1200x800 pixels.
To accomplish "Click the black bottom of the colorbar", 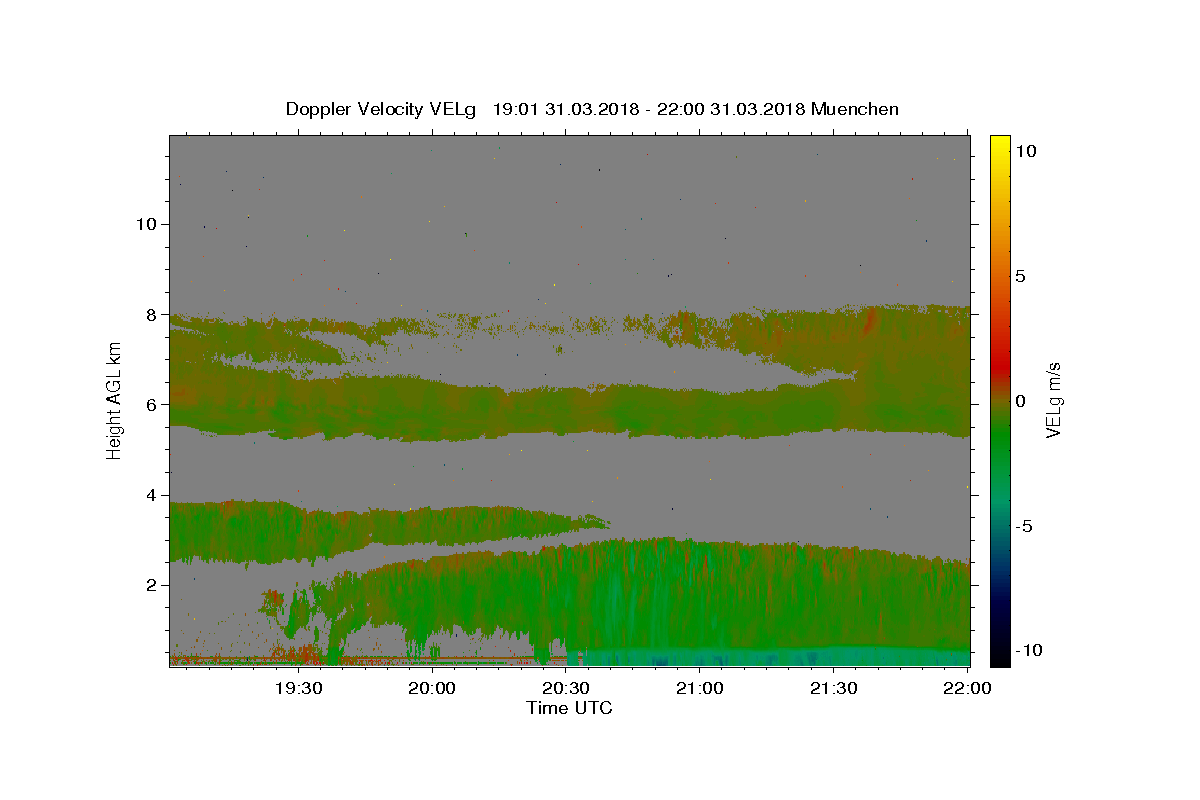I will pyautogui.click(x=999, y=658).
